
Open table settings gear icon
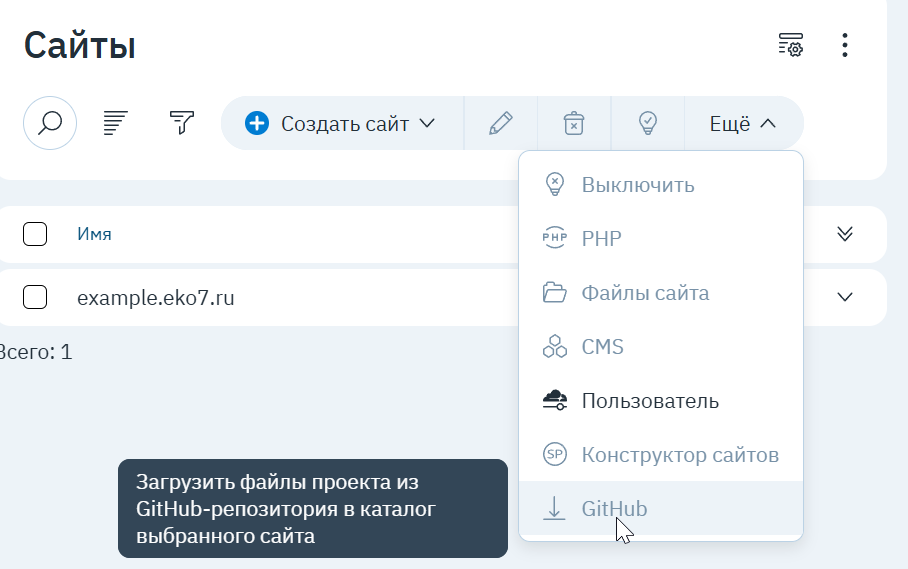[790, 45]
